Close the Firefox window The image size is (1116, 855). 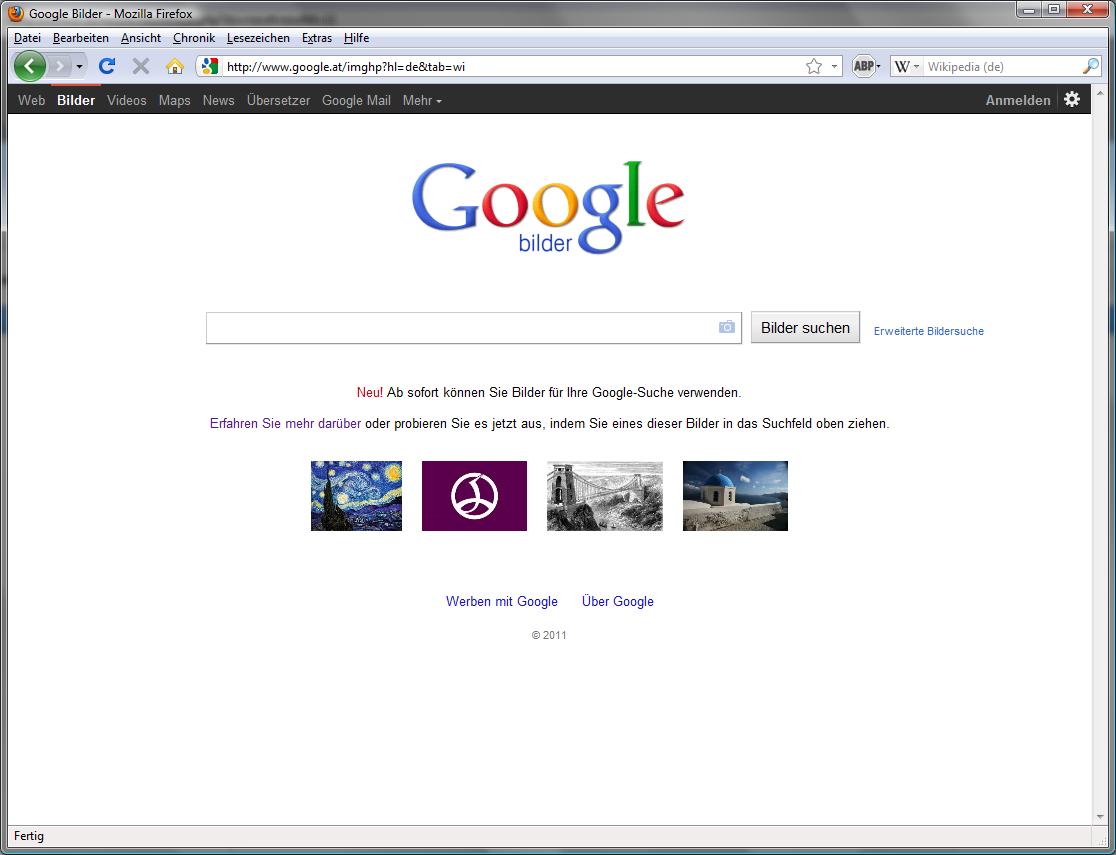click(1088, 9)
